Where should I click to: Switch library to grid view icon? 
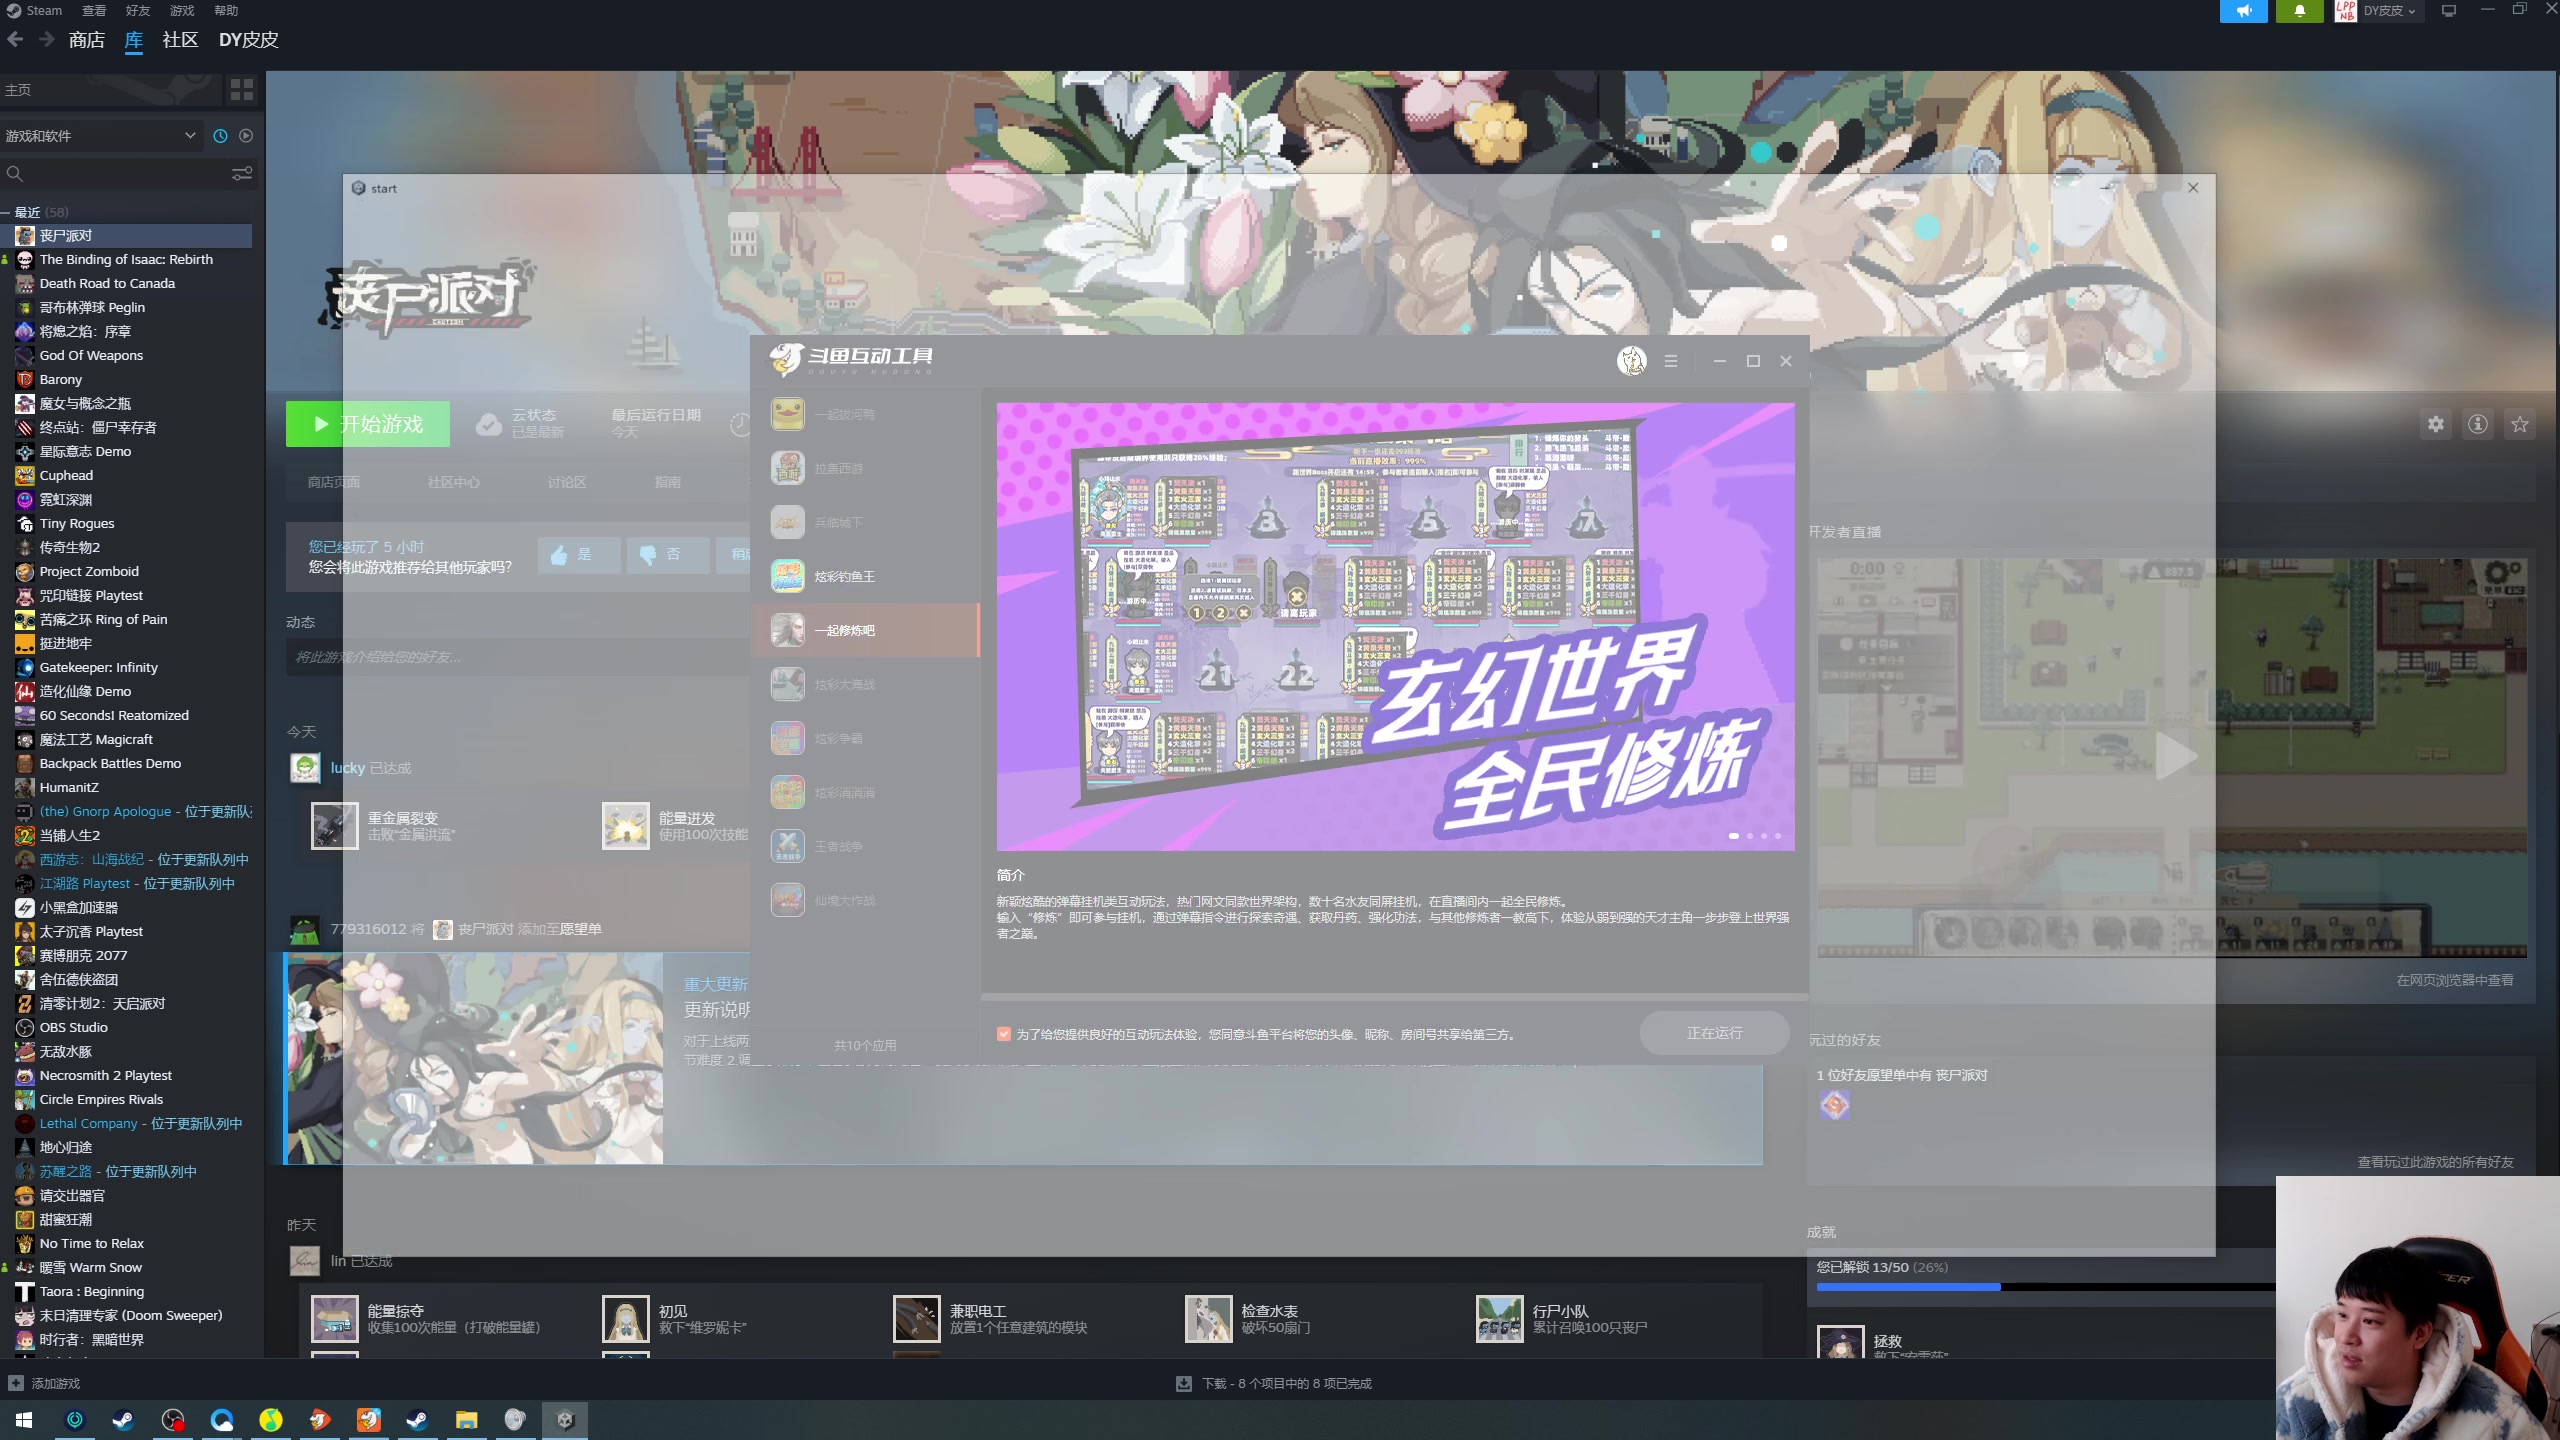242,90
